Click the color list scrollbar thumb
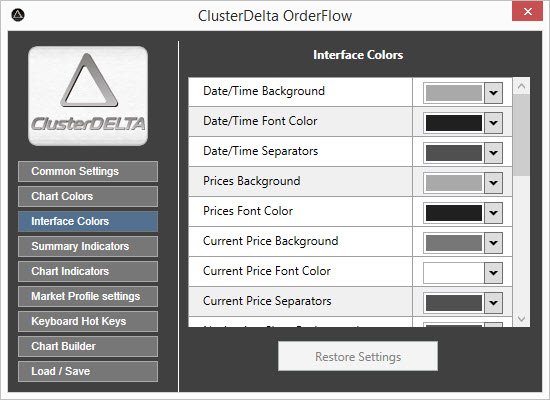Image resolution: width=550 pixels, height=400 pixels. (521, 135)
